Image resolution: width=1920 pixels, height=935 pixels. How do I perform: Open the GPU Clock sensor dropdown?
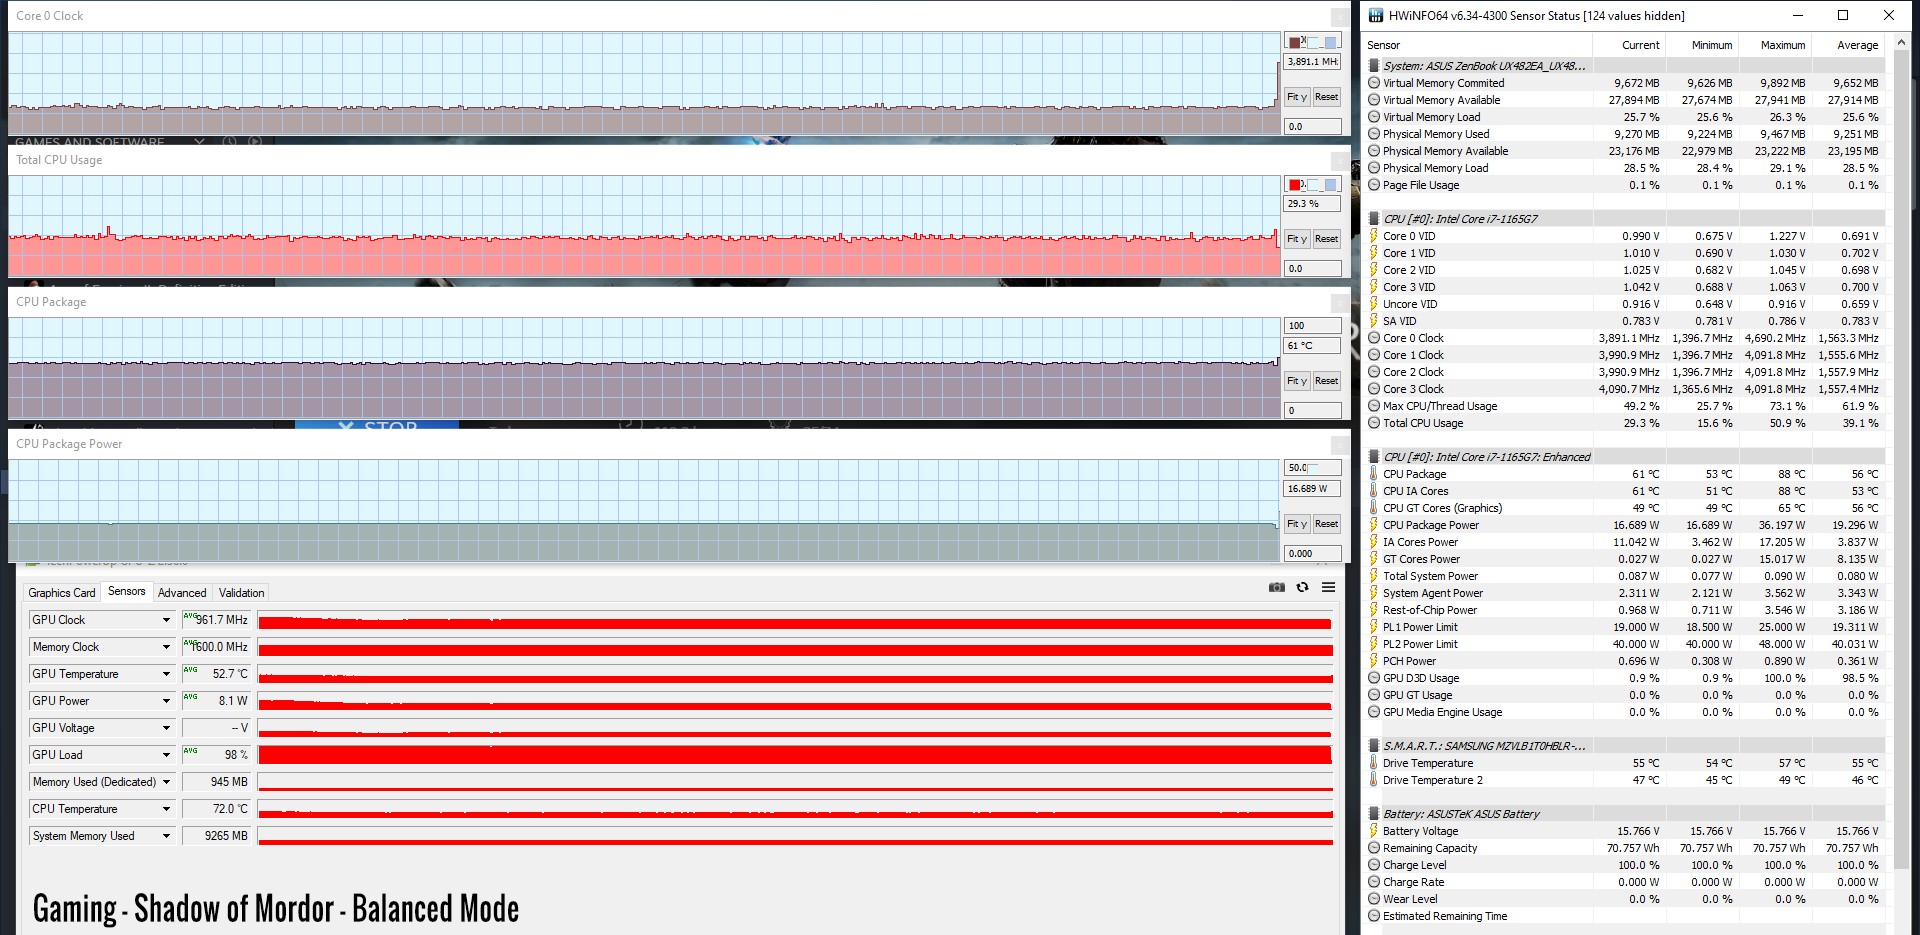(x=166, y=620)
